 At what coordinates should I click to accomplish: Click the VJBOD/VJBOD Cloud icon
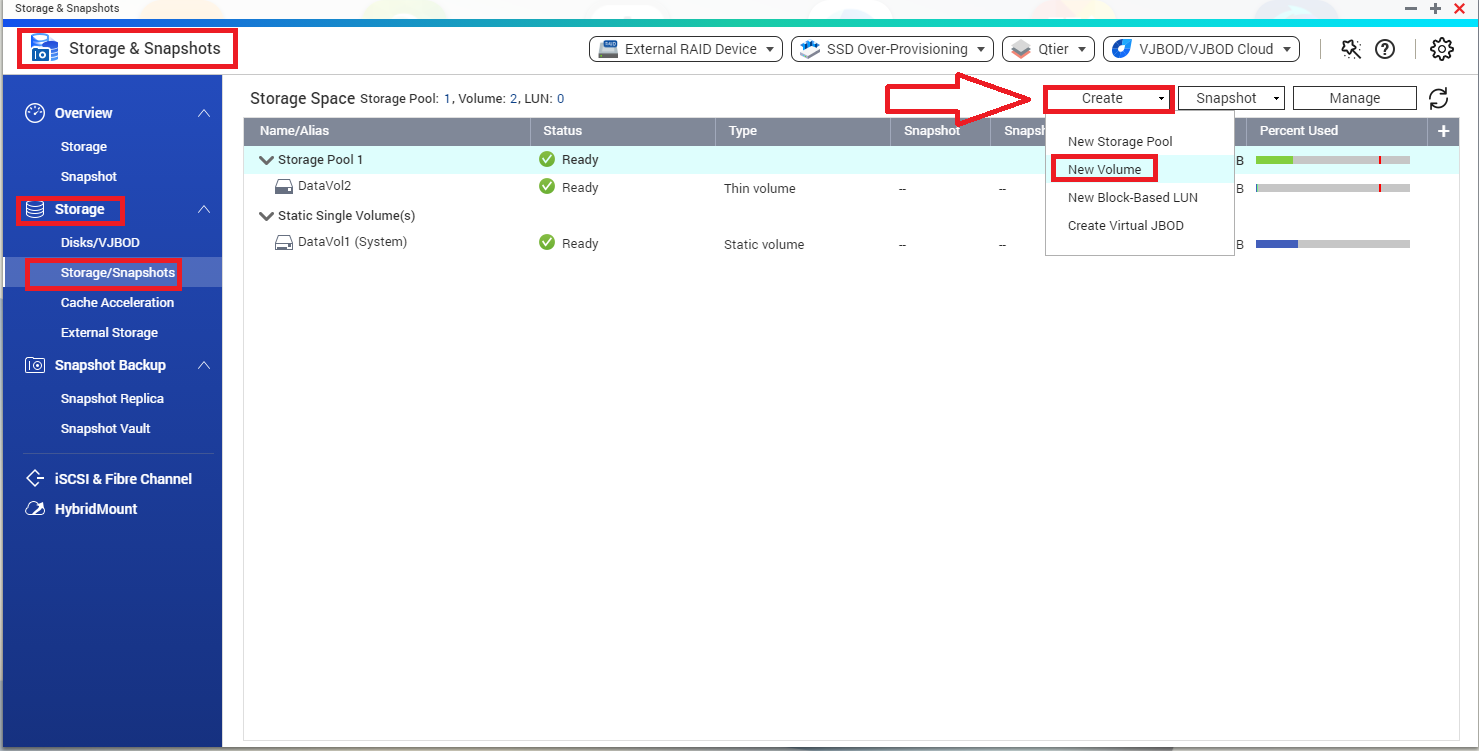pos(1122,49)
